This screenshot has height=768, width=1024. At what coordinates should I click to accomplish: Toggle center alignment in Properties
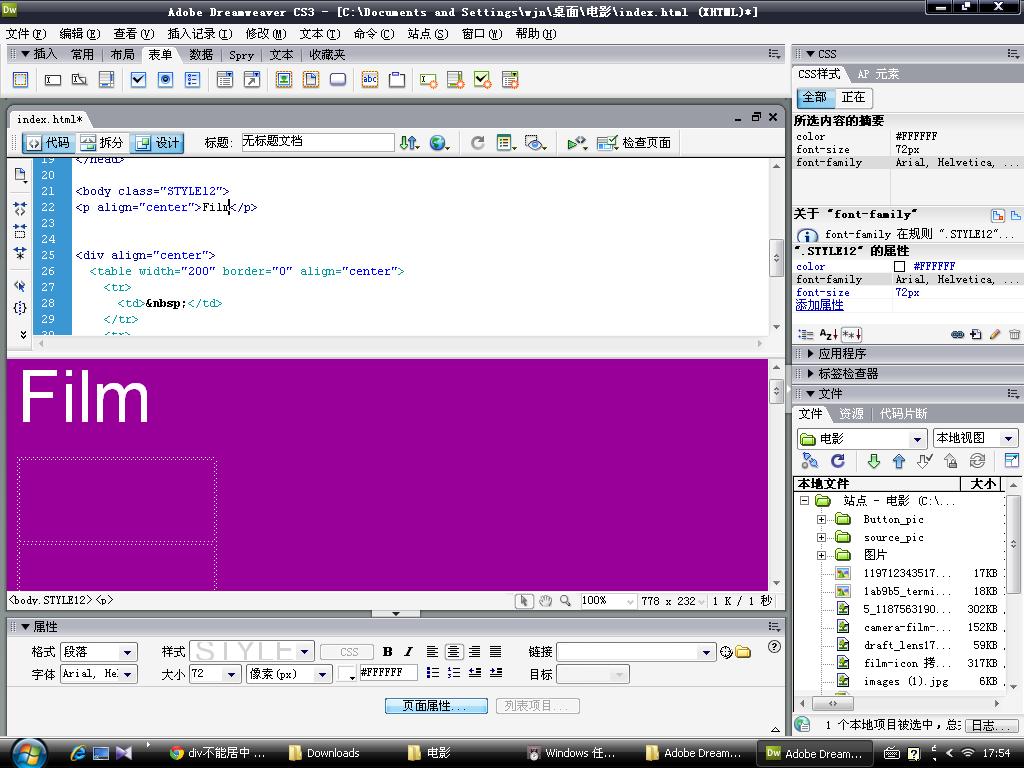452,652
